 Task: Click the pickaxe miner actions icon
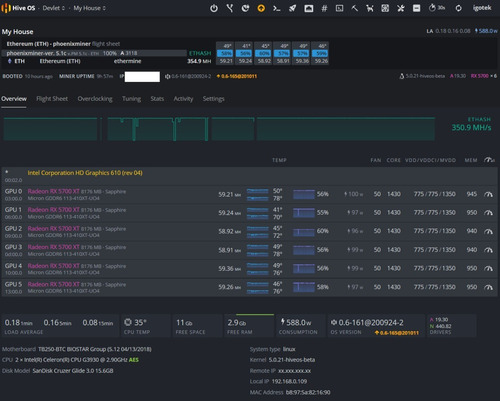(x=355, y=8)
